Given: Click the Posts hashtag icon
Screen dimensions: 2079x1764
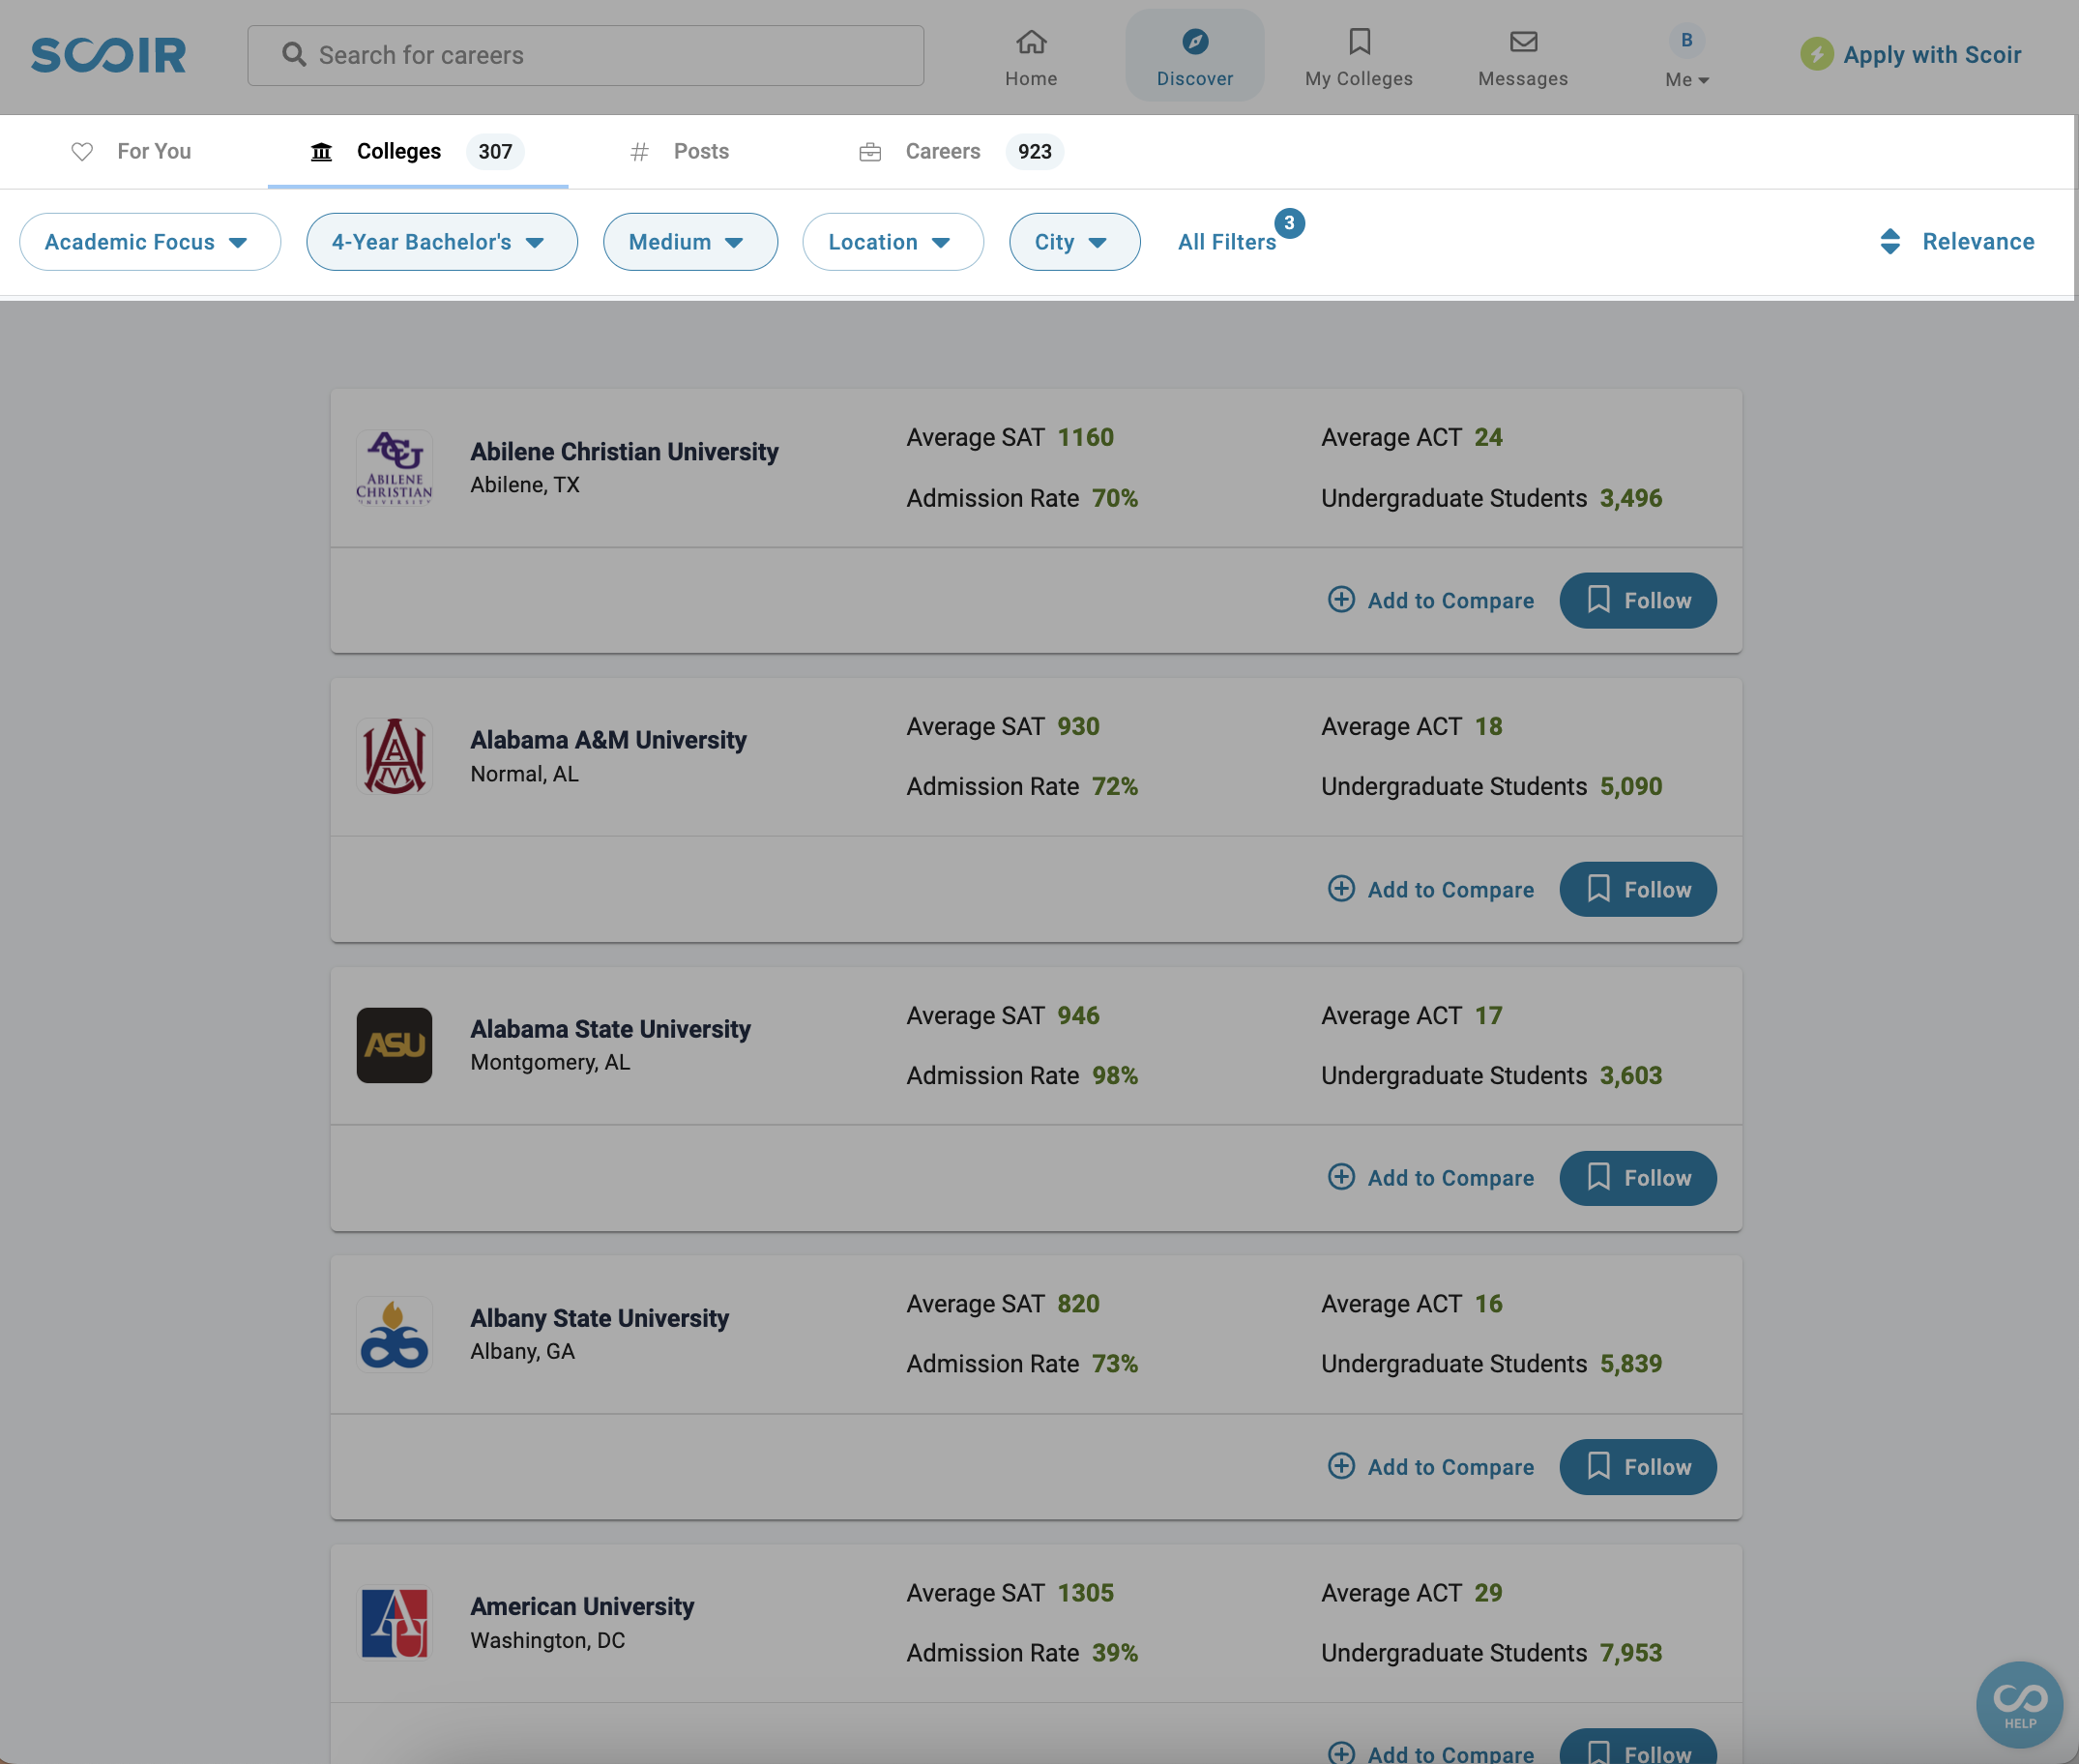Looking at the screenshot, I should pos(639,151).
